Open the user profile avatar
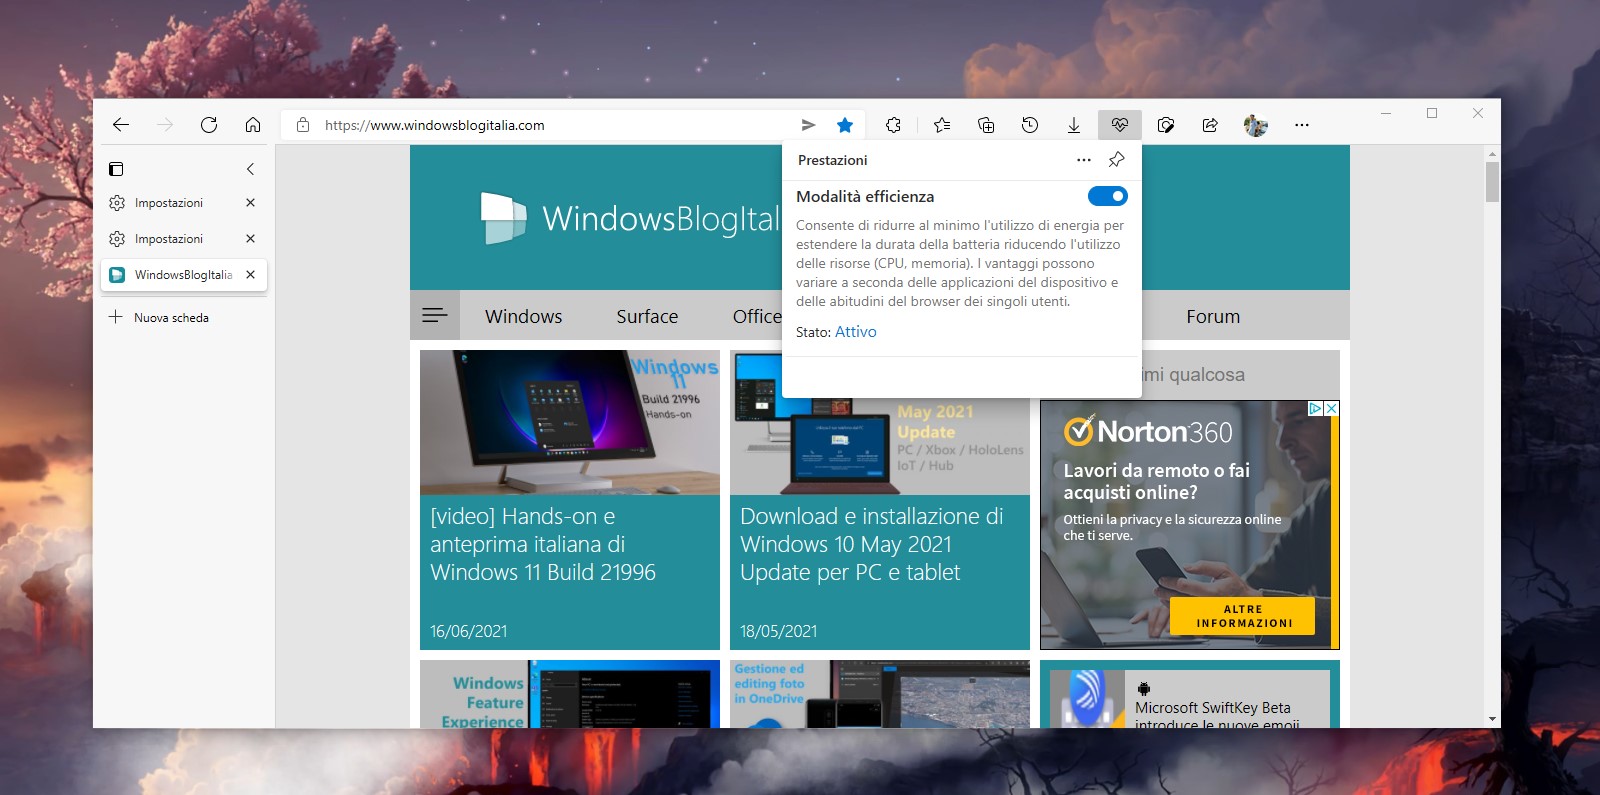Viewport: 1600px width, 795px height. coord(1256,125)
